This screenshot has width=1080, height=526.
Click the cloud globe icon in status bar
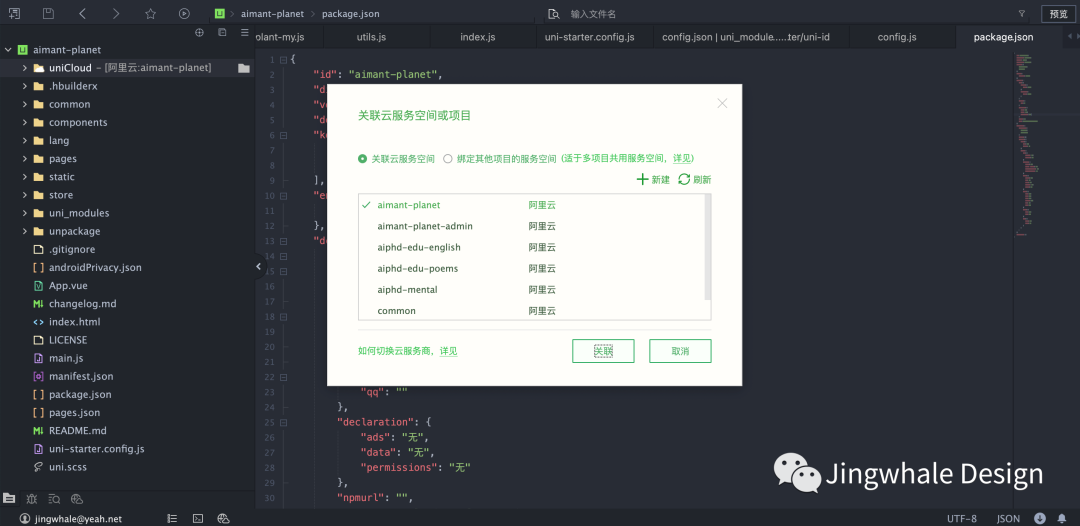223,518
